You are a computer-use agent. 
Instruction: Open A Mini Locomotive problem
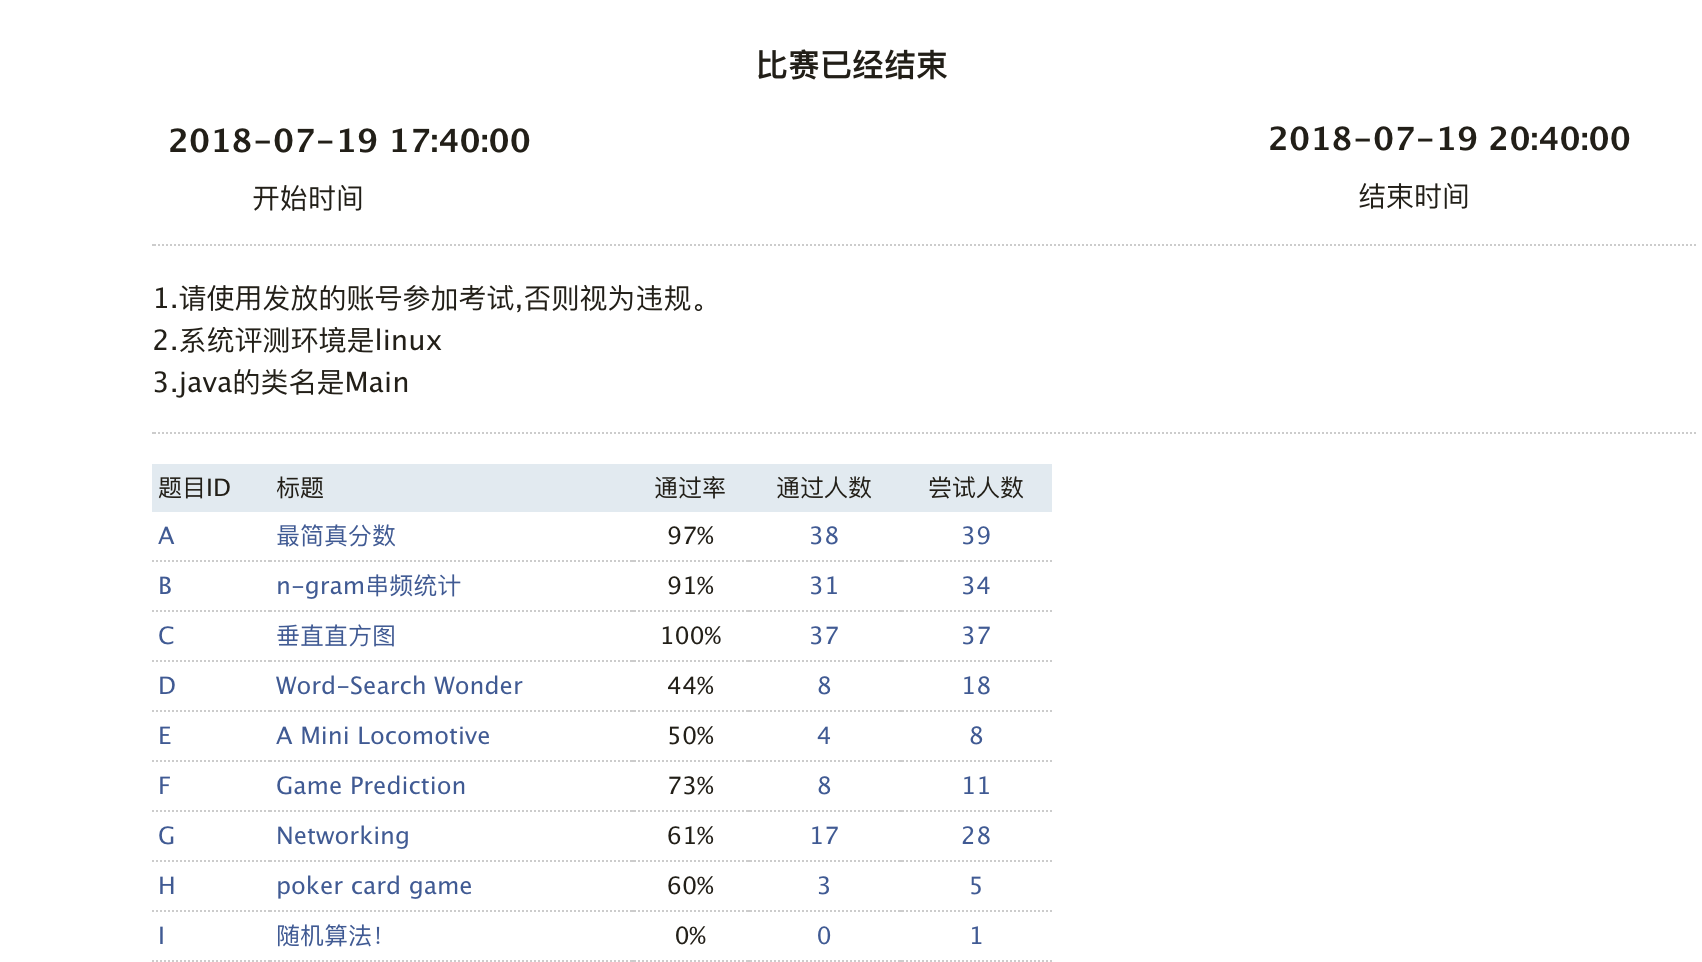[x=383, y=736]
